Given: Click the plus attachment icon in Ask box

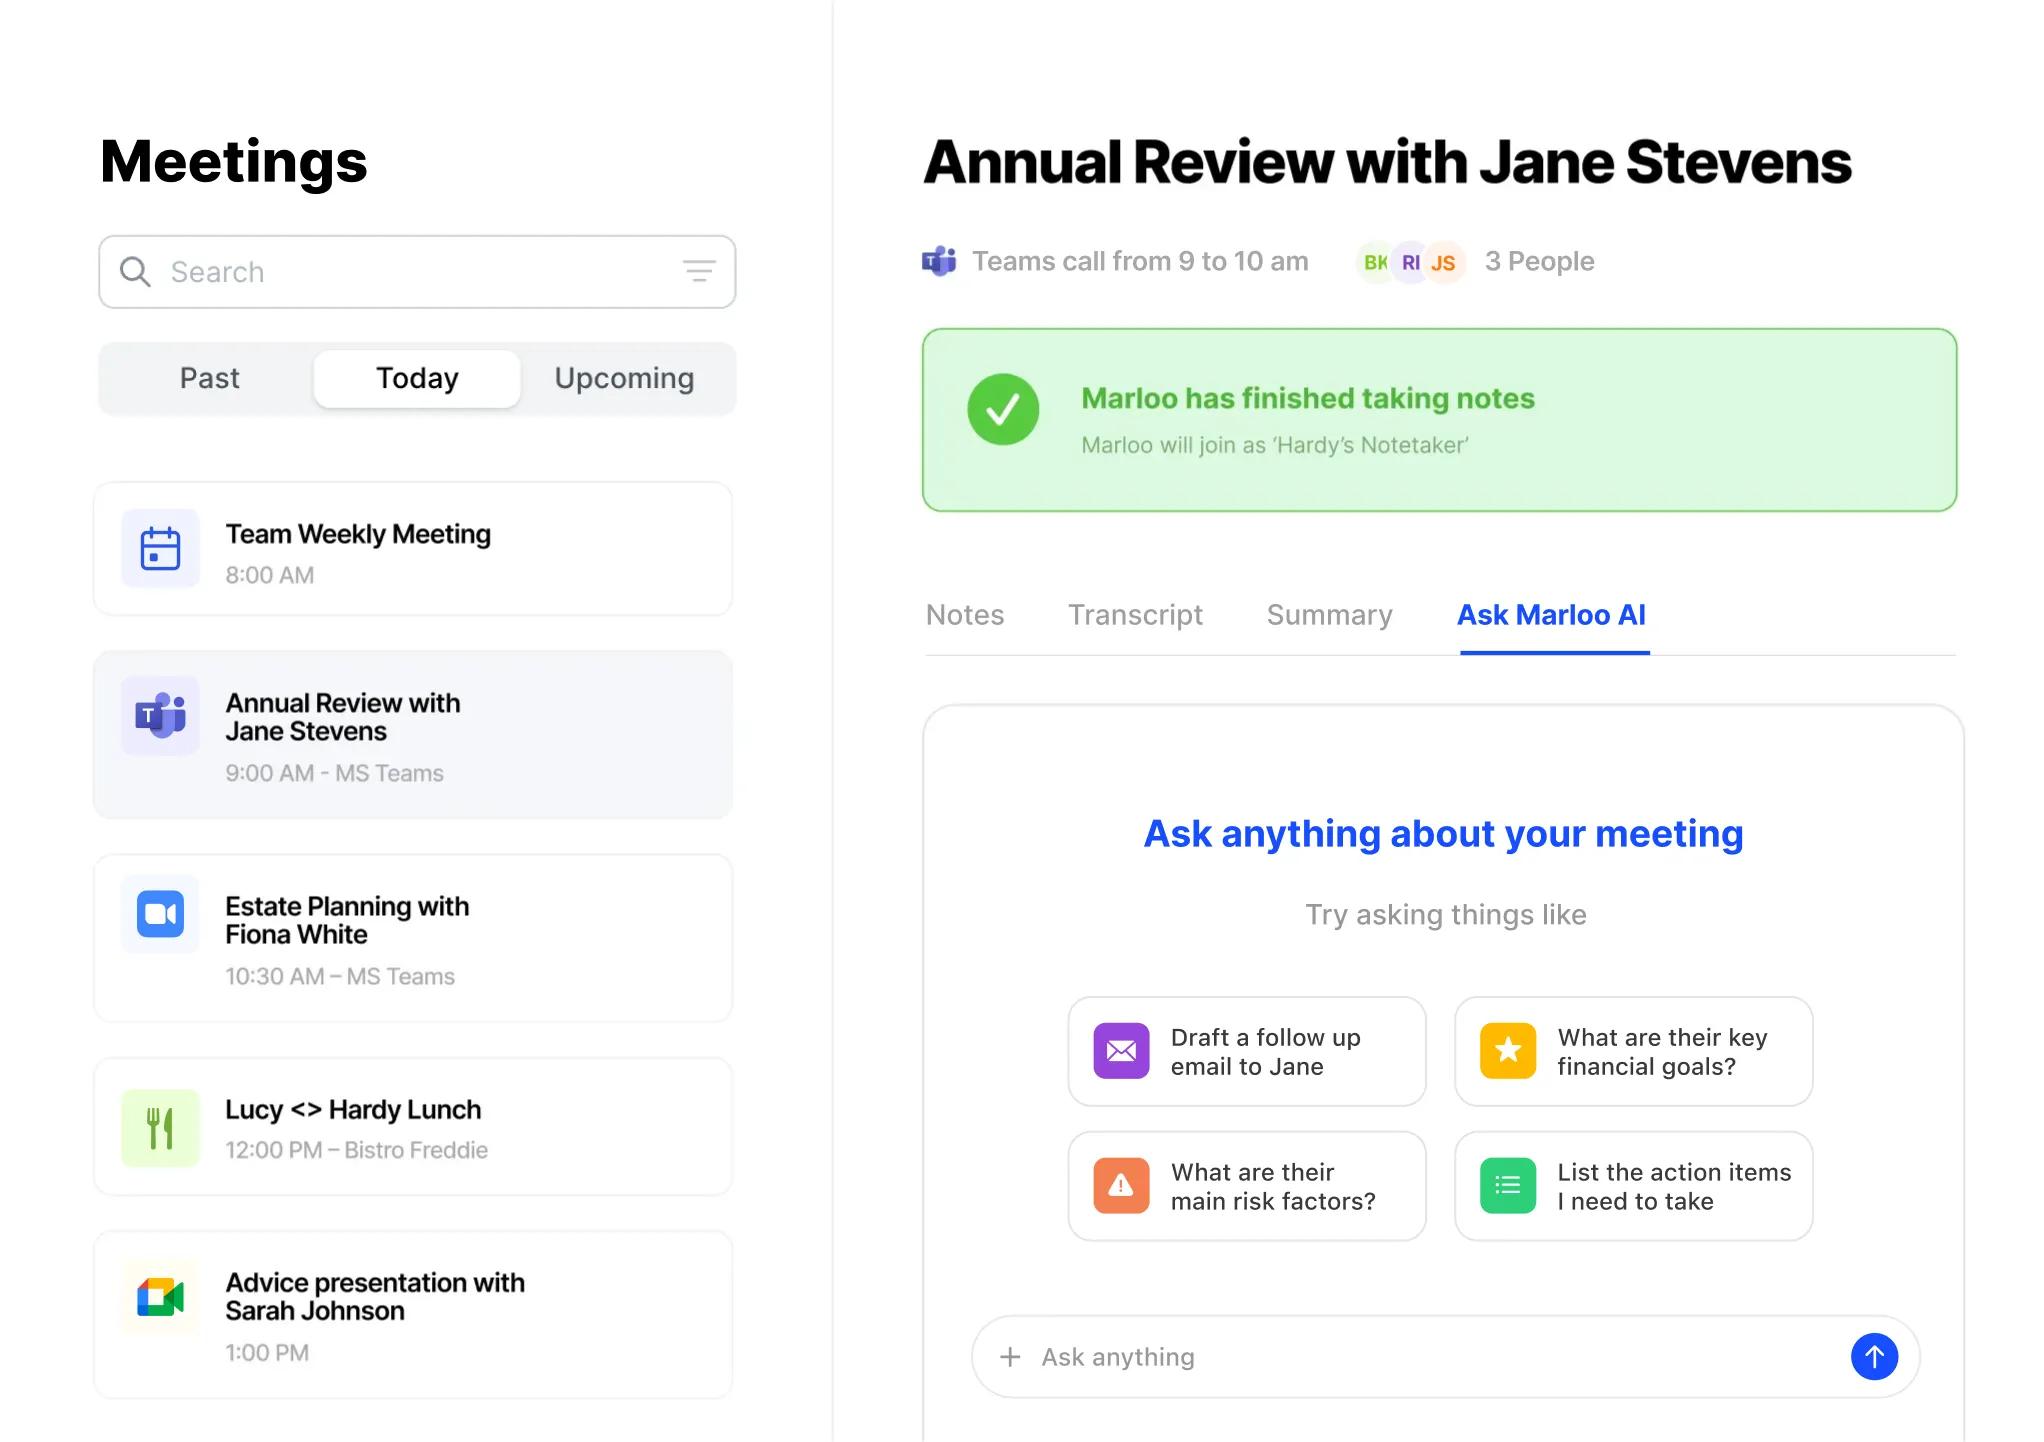Looking at the screenshot, I should pyautogui.click(x=1010, y=1357).
